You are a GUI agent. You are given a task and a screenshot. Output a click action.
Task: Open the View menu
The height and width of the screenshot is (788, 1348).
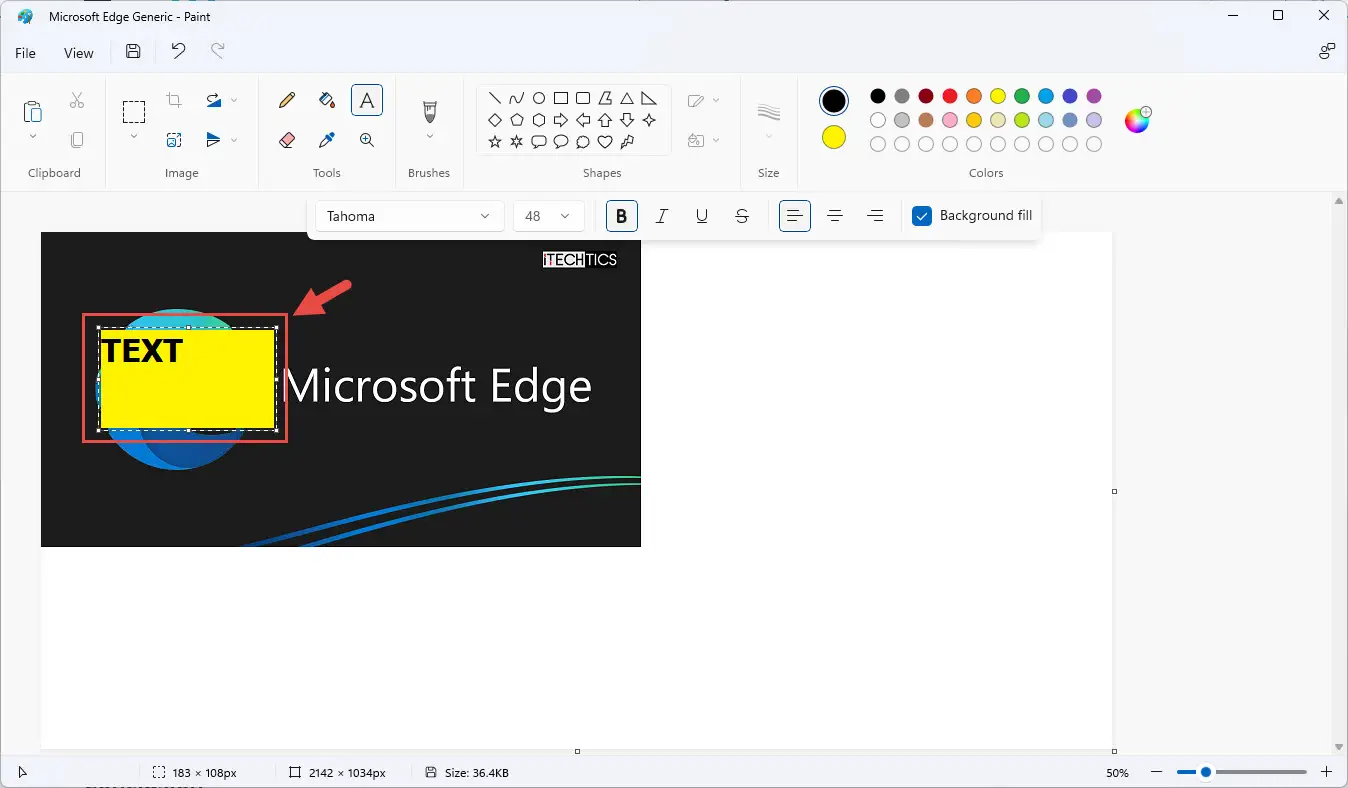(x=79, y=53)
